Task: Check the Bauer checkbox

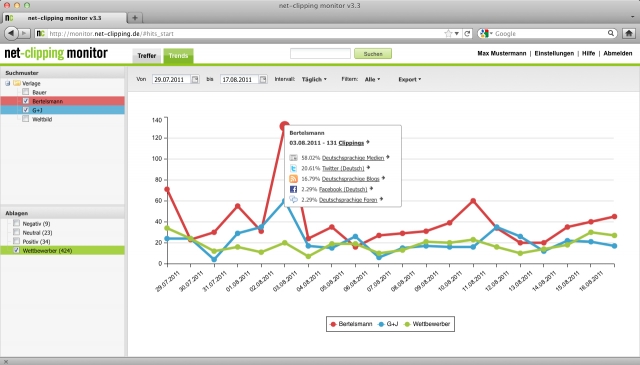Action: 26,92
